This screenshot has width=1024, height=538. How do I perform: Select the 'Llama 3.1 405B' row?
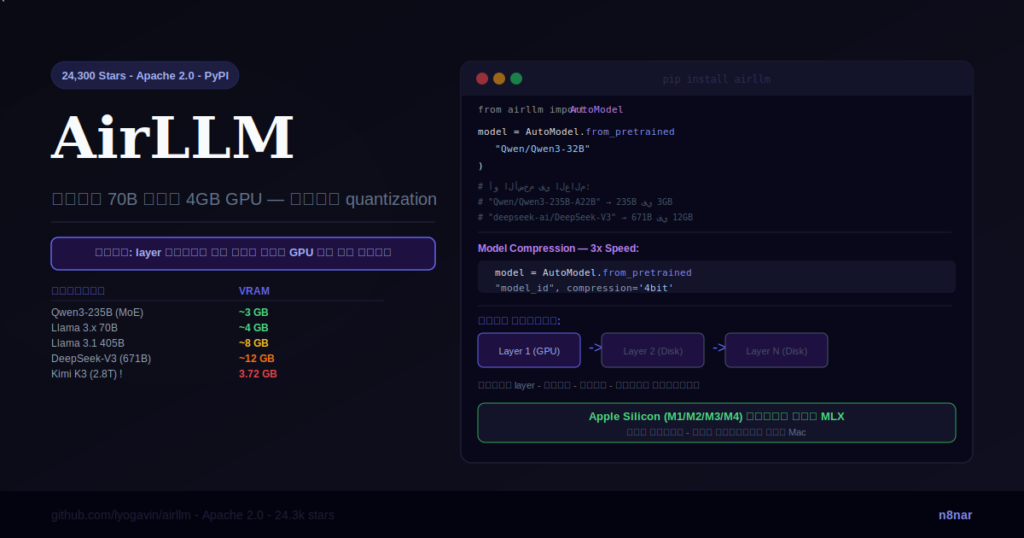[x=217, y=343]
